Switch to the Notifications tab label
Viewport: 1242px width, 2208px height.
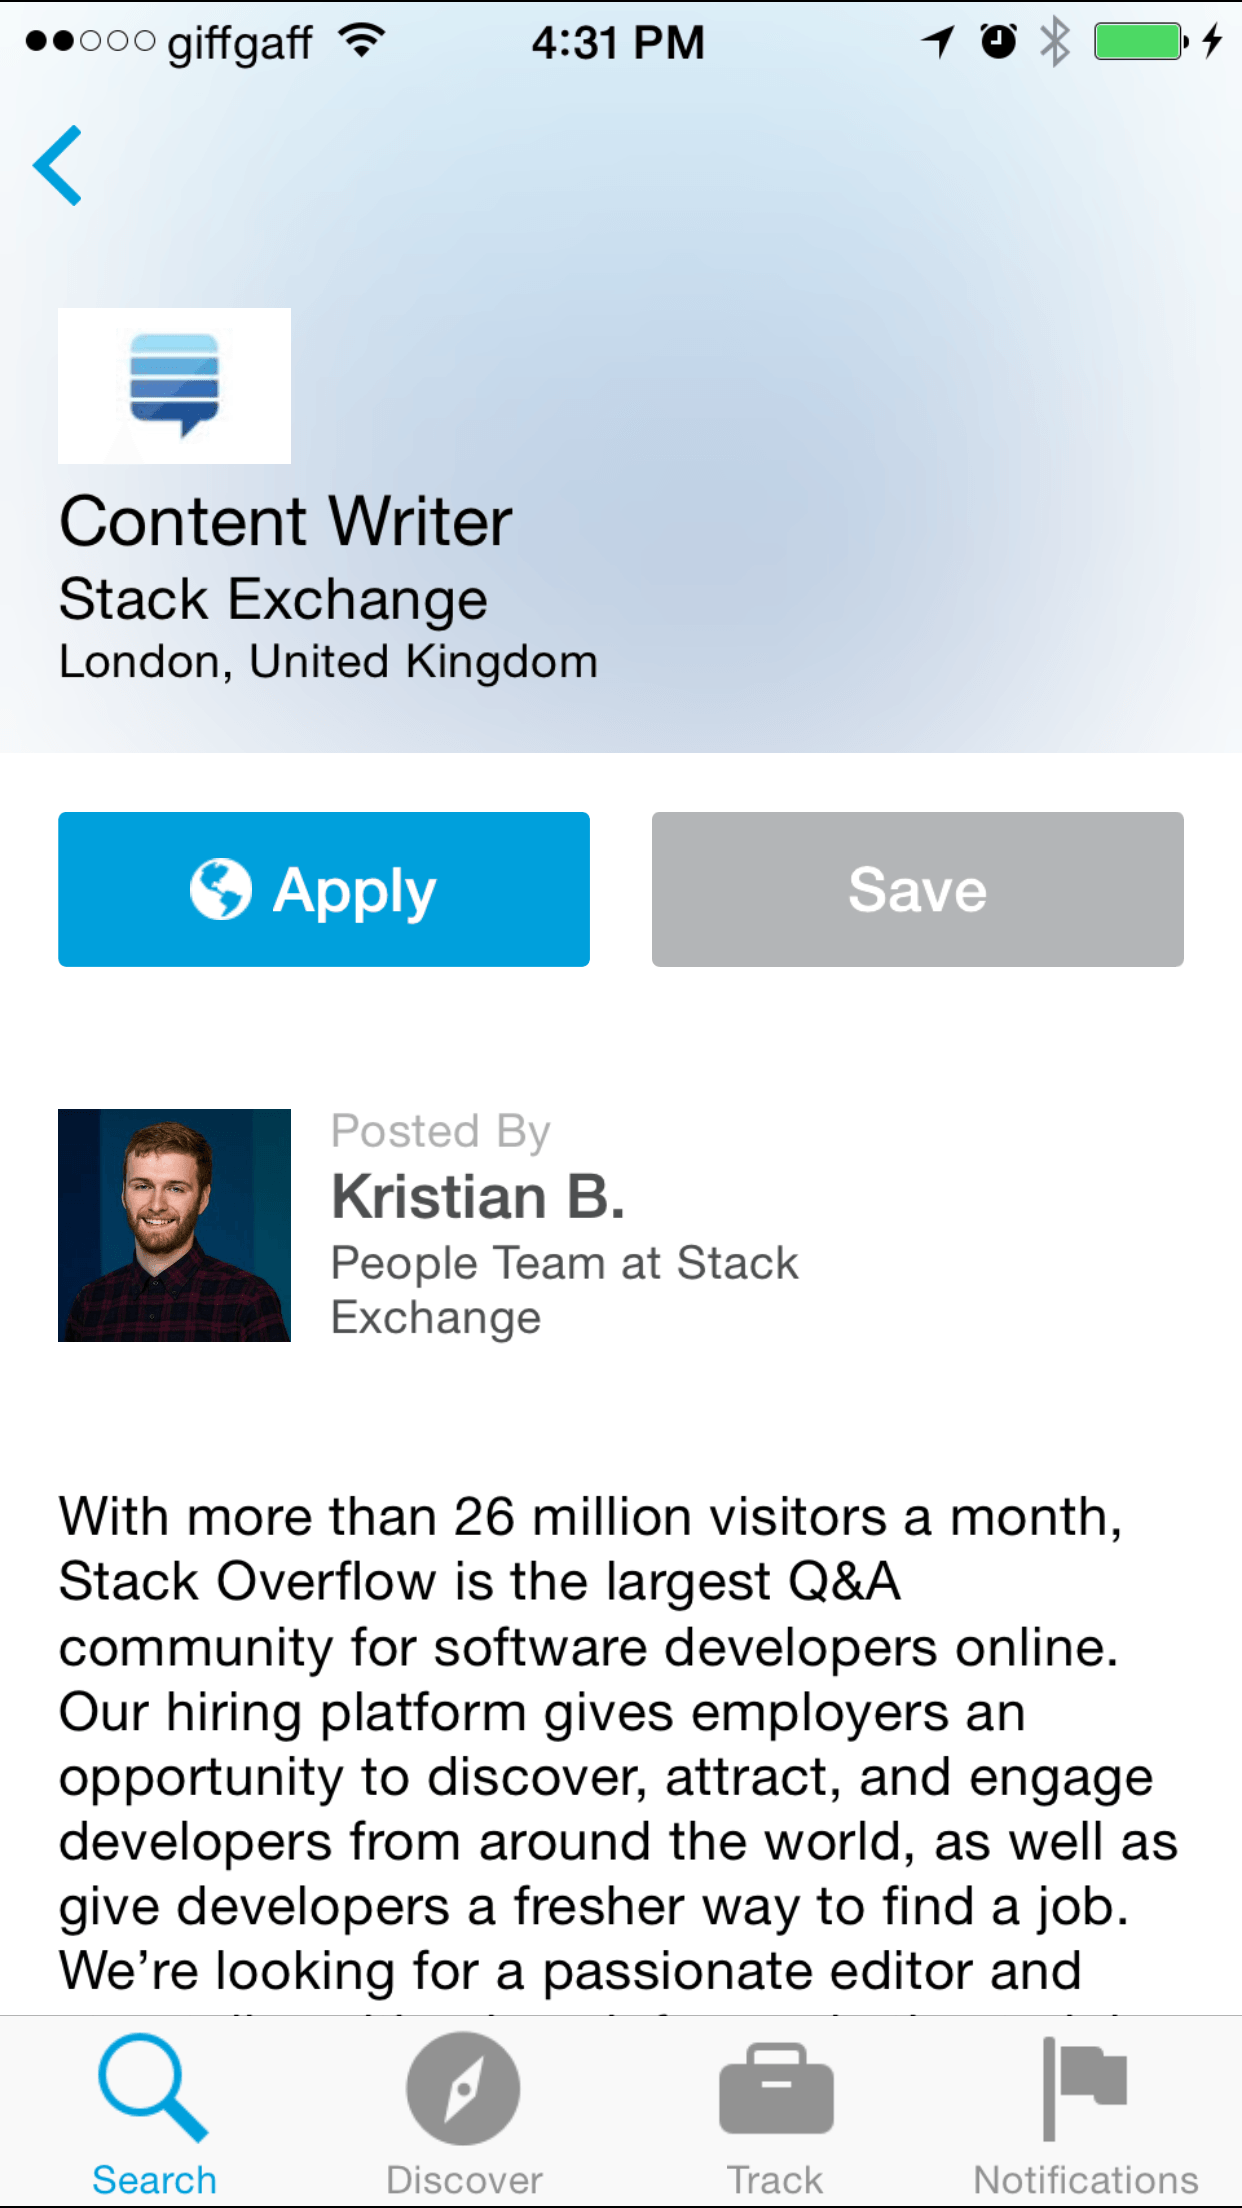click(1086, 2180)
